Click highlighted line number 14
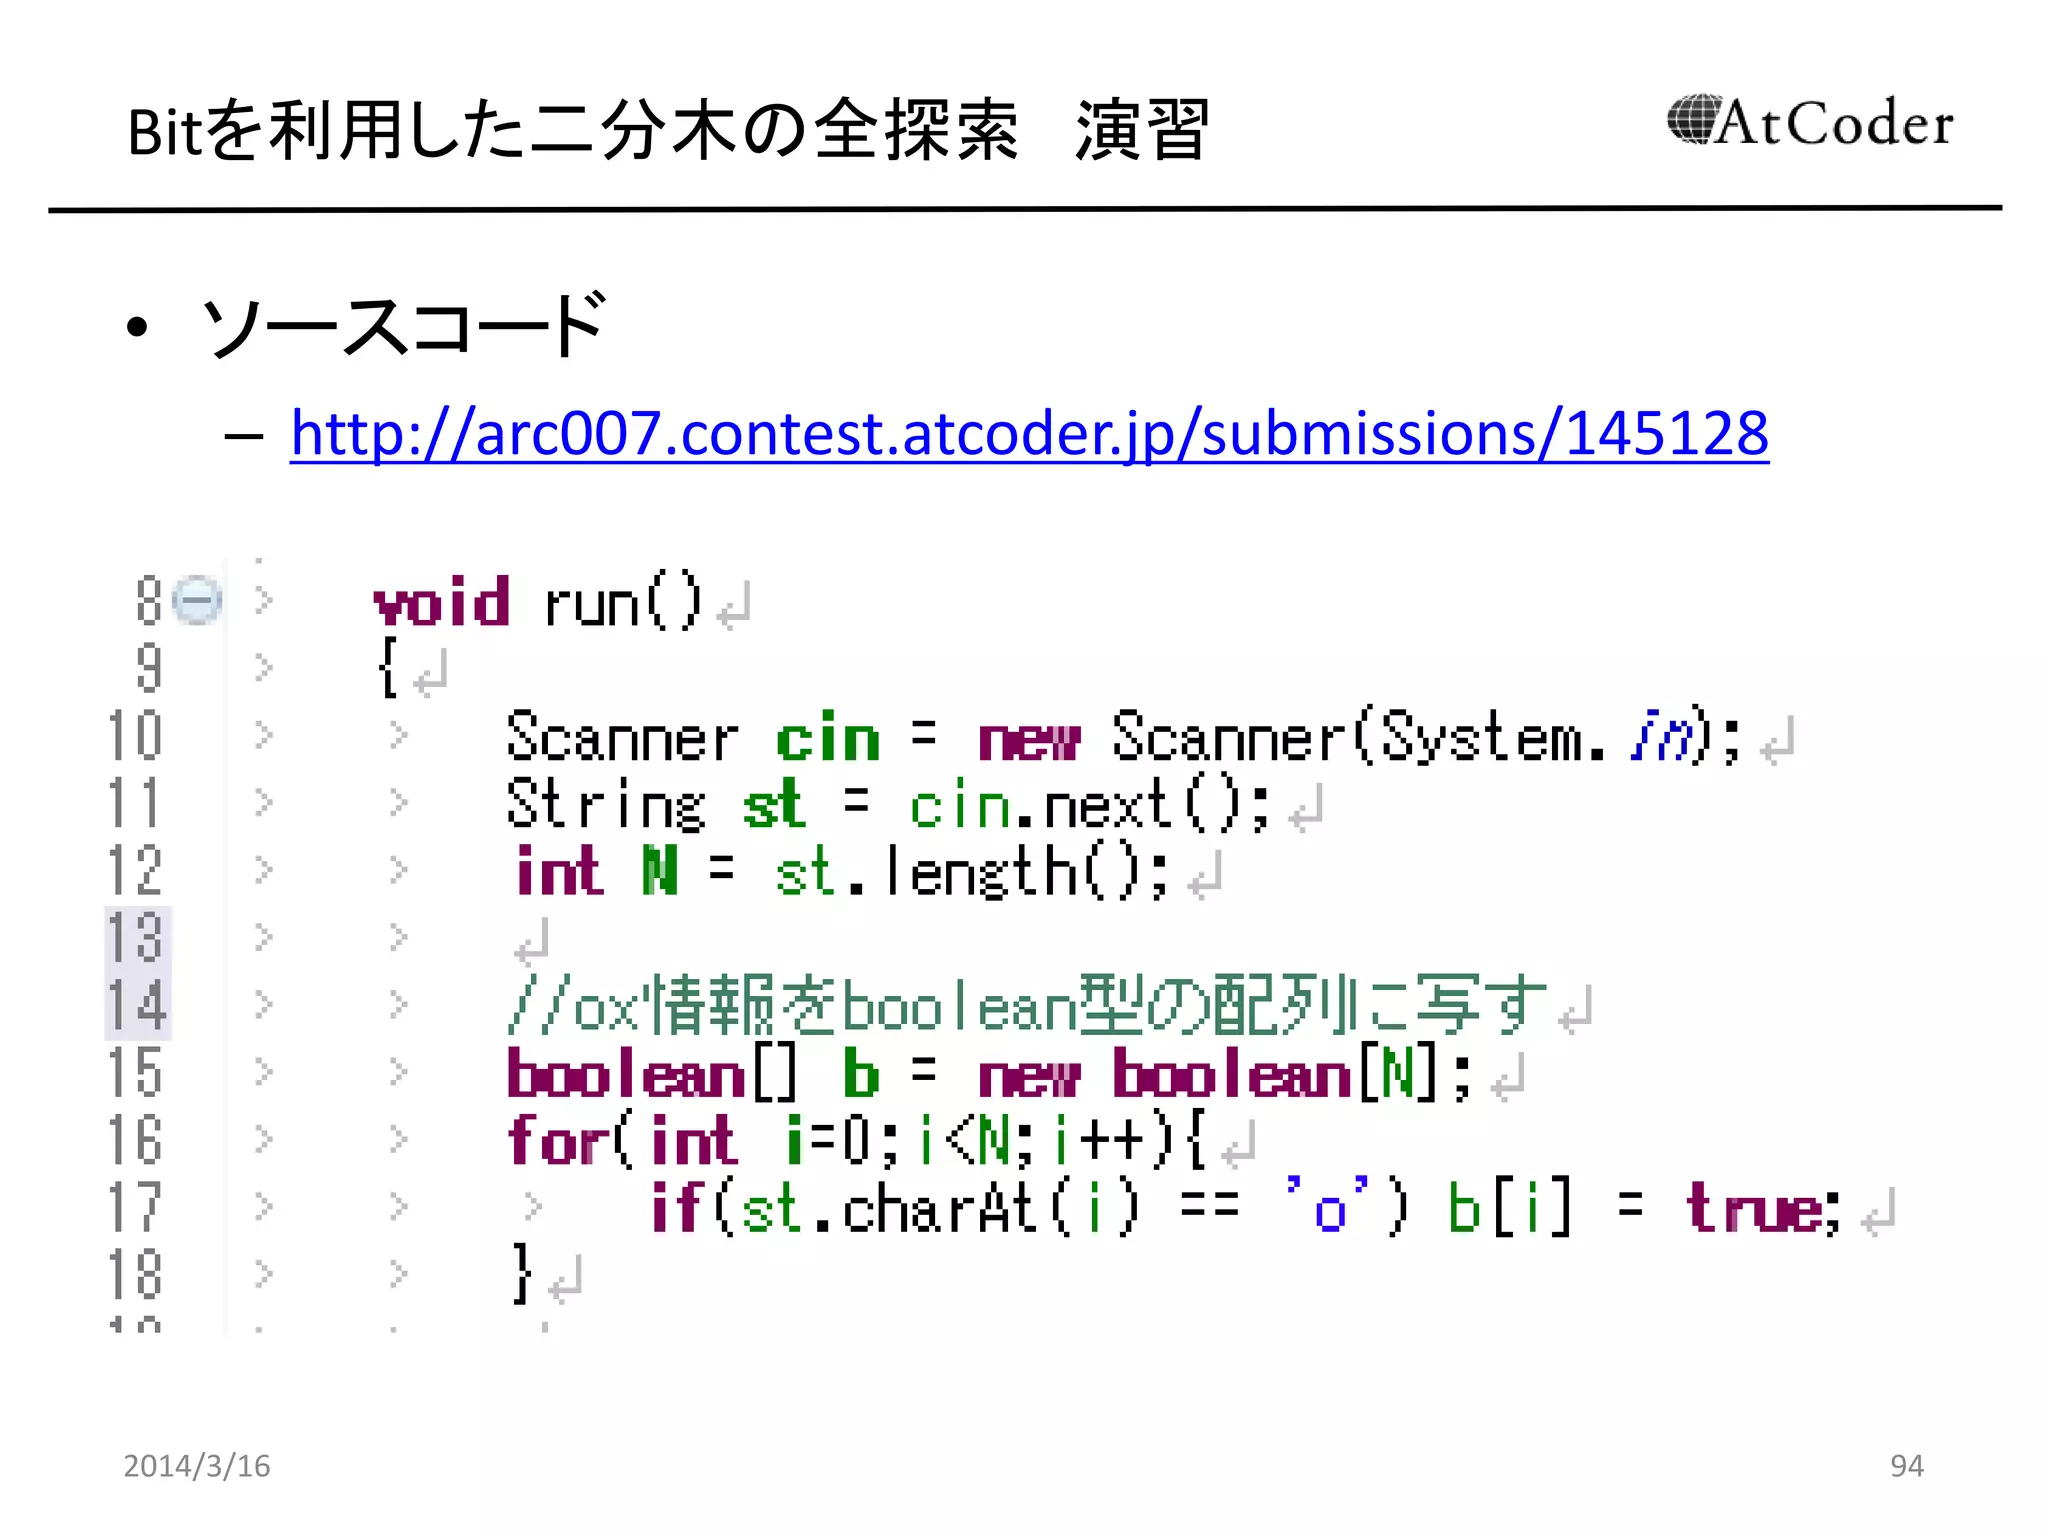 click(136, 1006)
